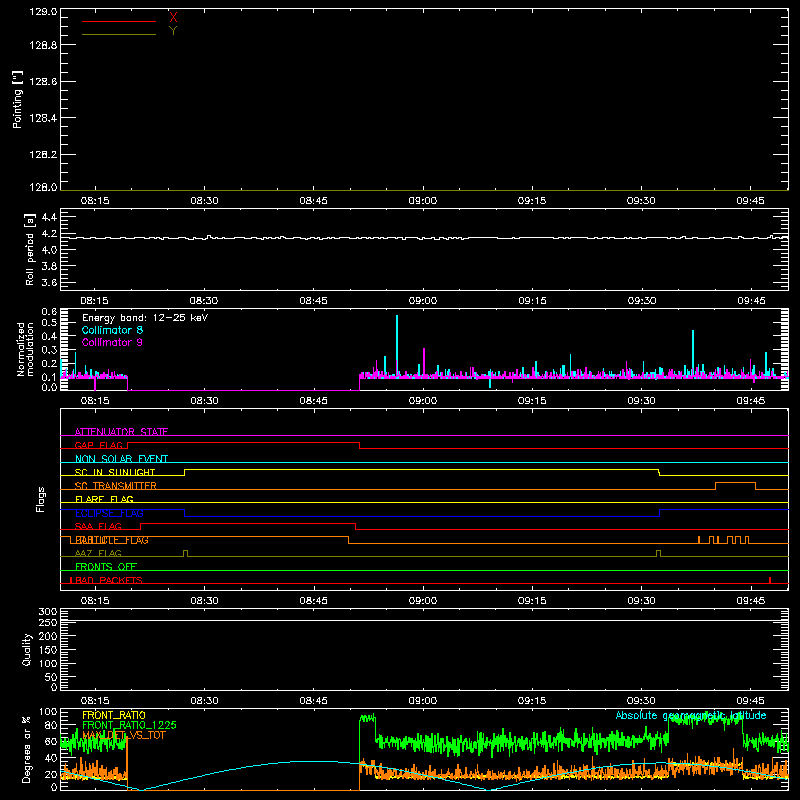Click the MAX_DET_VS_TOT legend entry
This screenshot has width=800, height=800.
124,735
